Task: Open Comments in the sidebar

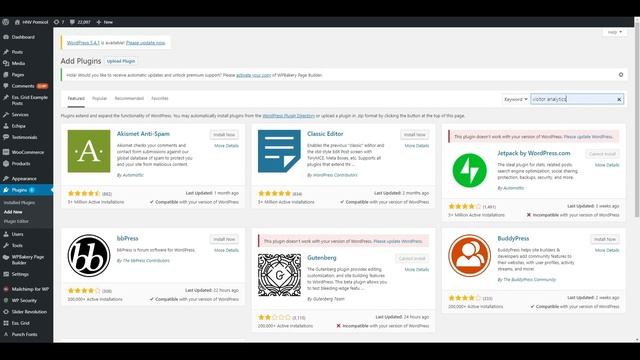Action: (x=23, y=86)
